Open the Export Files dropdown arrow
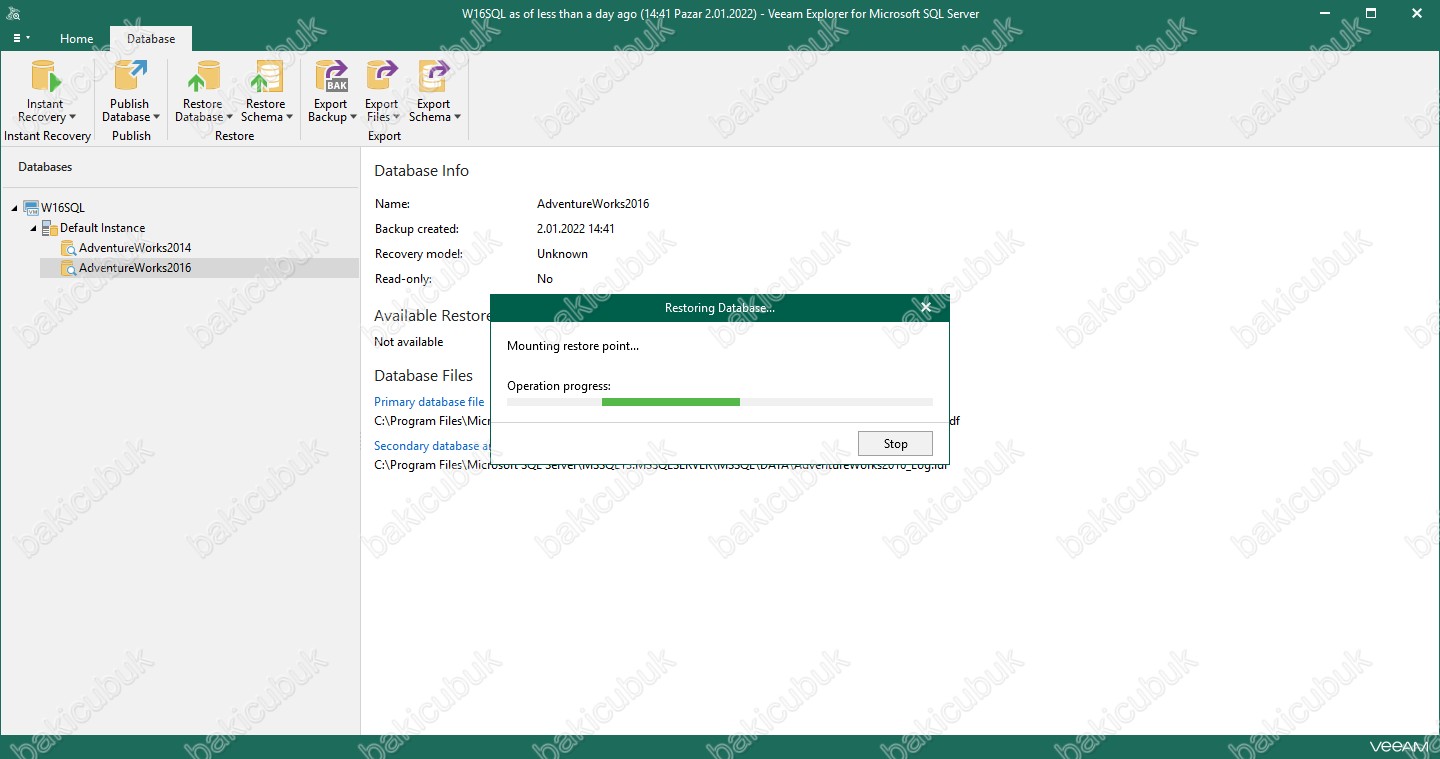 [396, 118]
